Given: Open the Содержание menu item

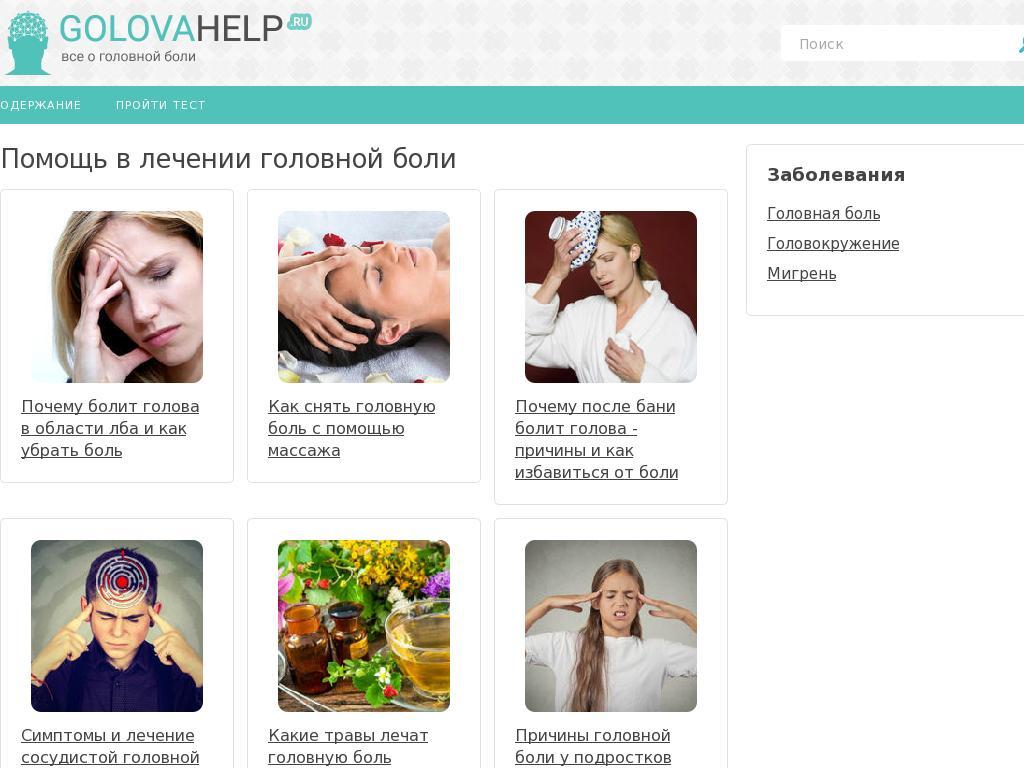Looking at the screenshot, I should (x=40, y=105).
